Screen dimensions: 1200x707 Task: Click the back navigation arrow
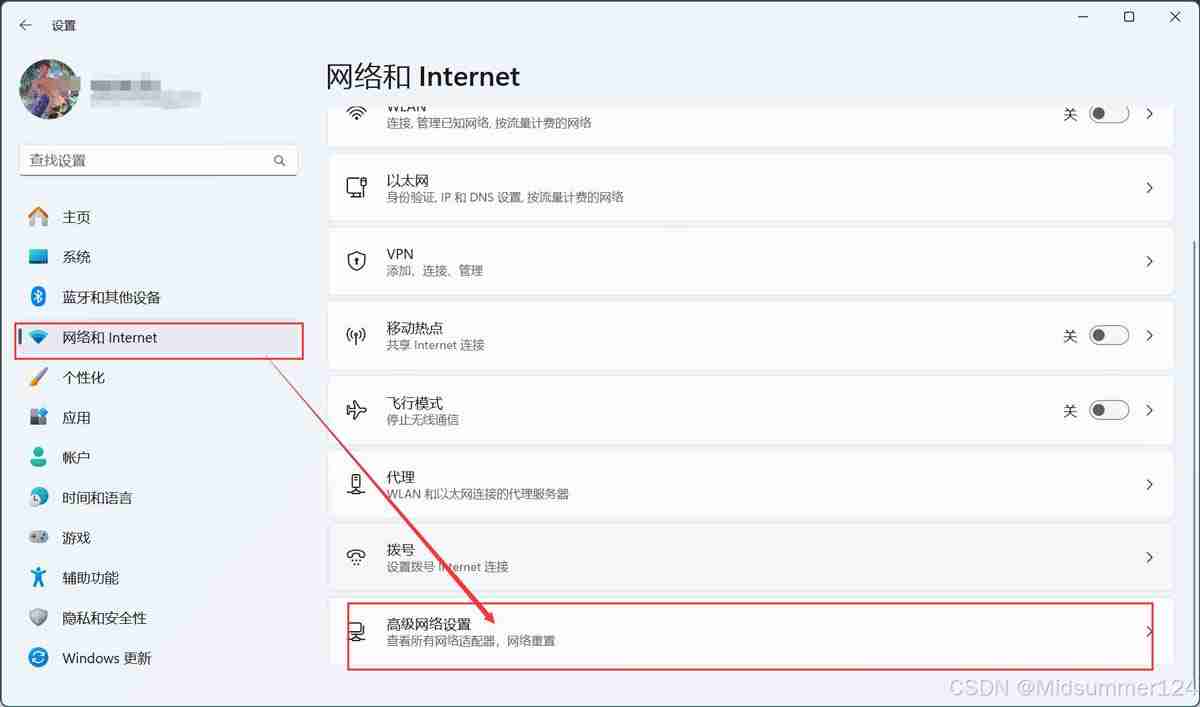pos(24,25)
